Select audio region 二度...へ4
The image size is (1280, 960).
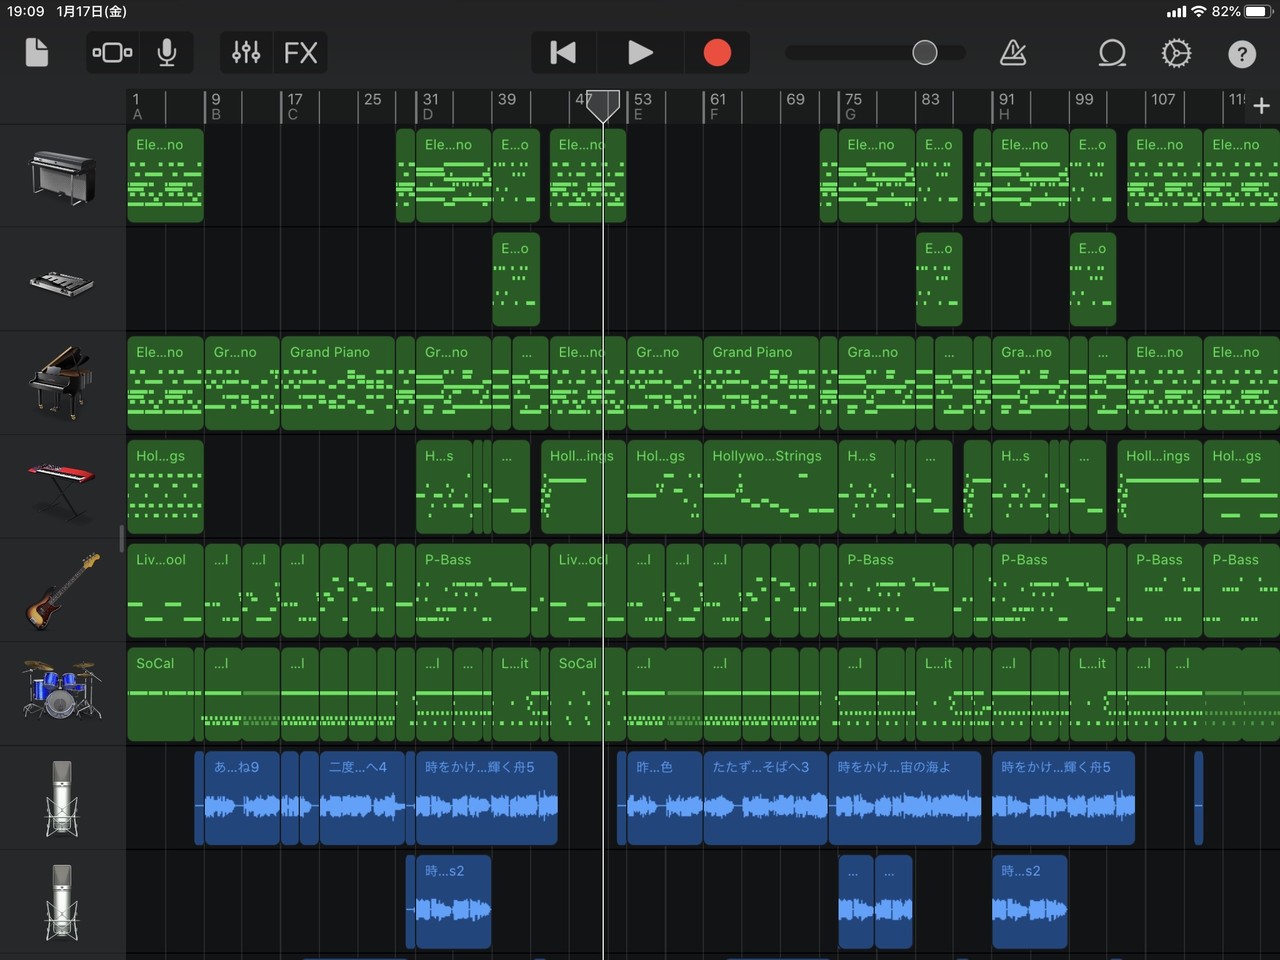pyautogui.click(x=362, y=798)
